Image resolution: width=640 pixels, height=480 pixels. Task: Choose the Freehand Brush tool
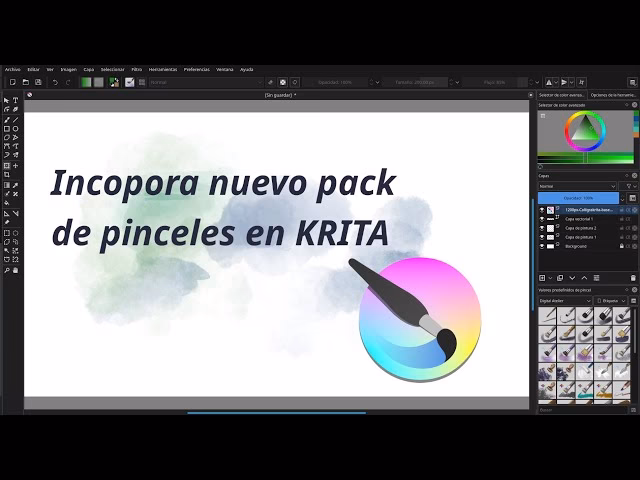[7, 120]
